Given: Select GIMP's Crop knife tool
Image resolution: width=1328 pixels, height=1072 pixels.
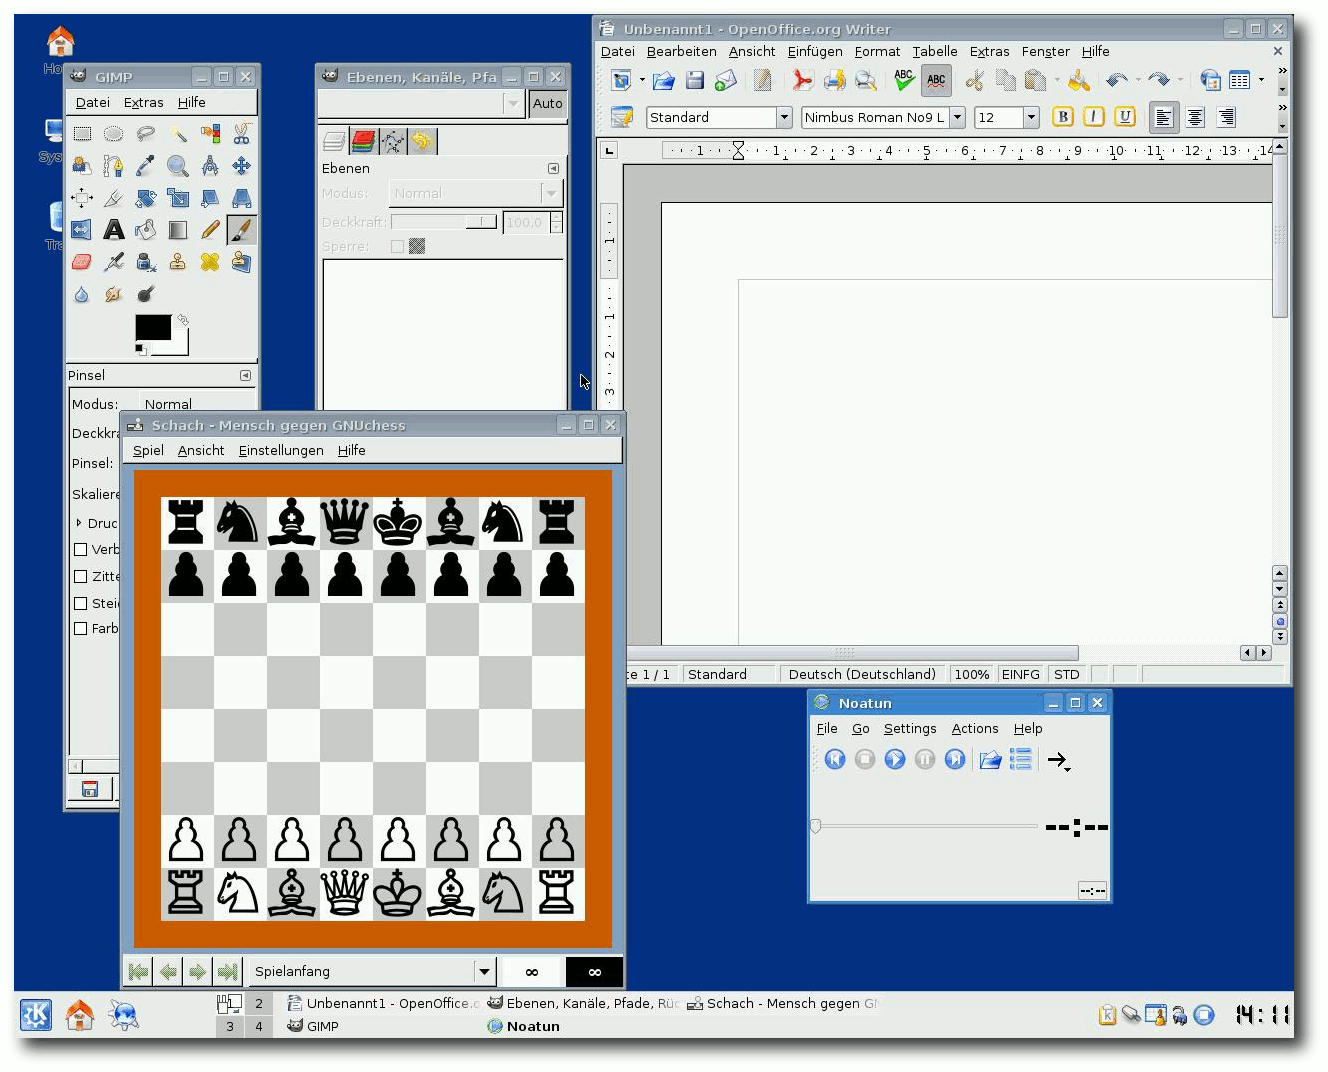Looking at the screenshot, I should tap(114, 198).
